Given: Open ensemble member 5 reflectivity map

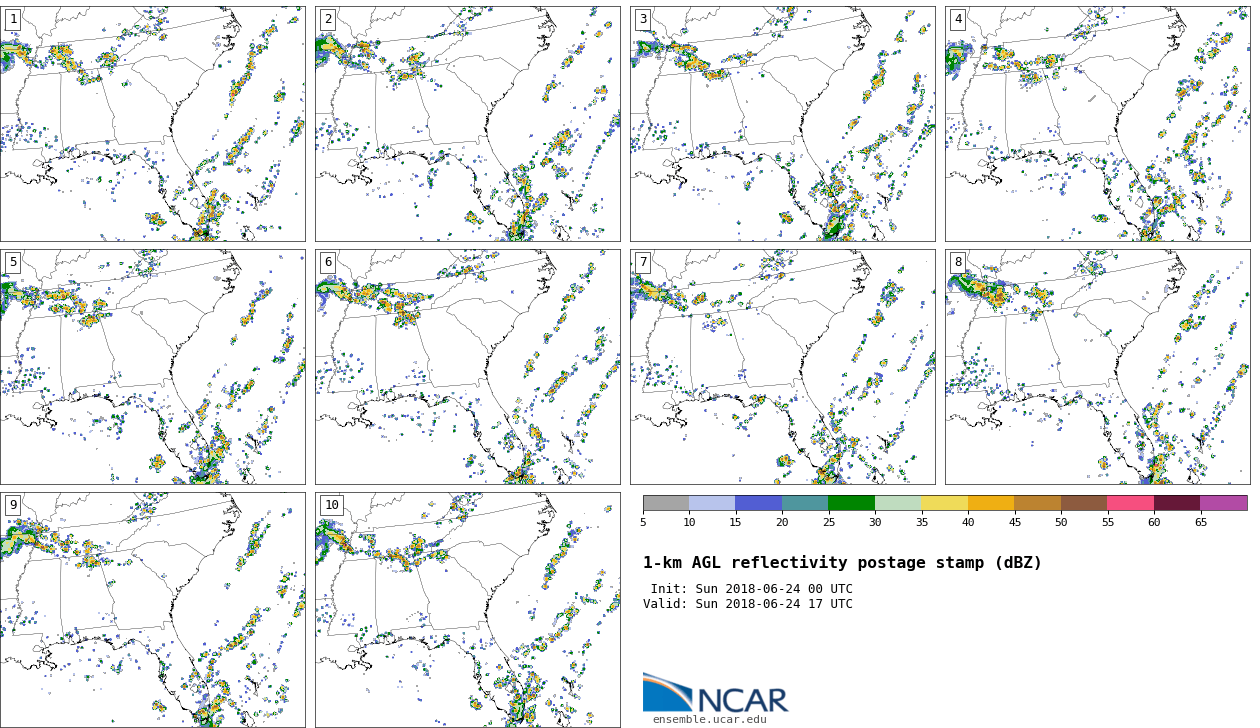Looking at the screenshot, I should pos(152,367).
